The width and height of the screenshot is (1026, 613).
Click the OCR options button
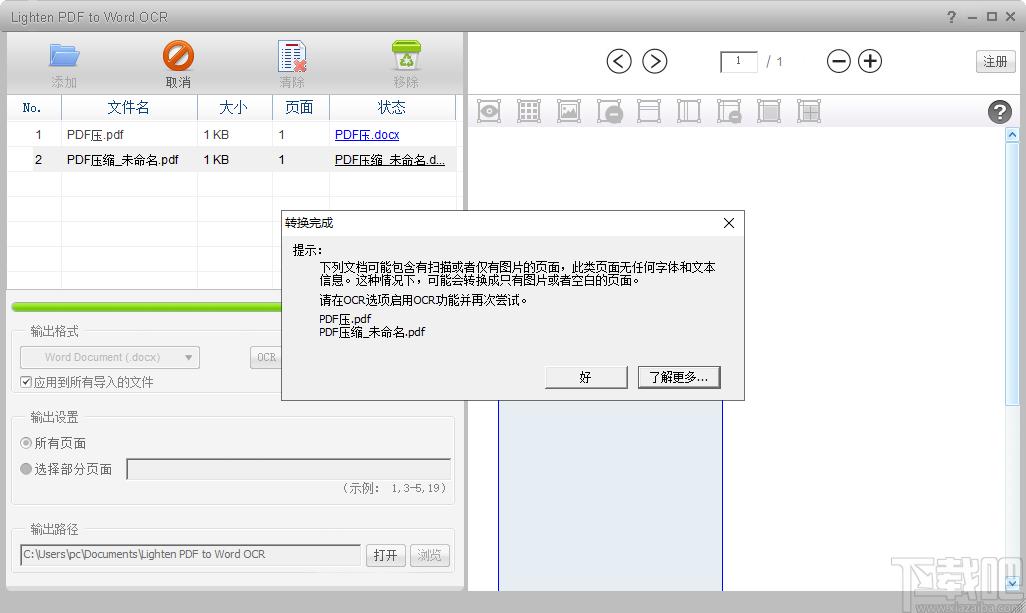point(266,357)
